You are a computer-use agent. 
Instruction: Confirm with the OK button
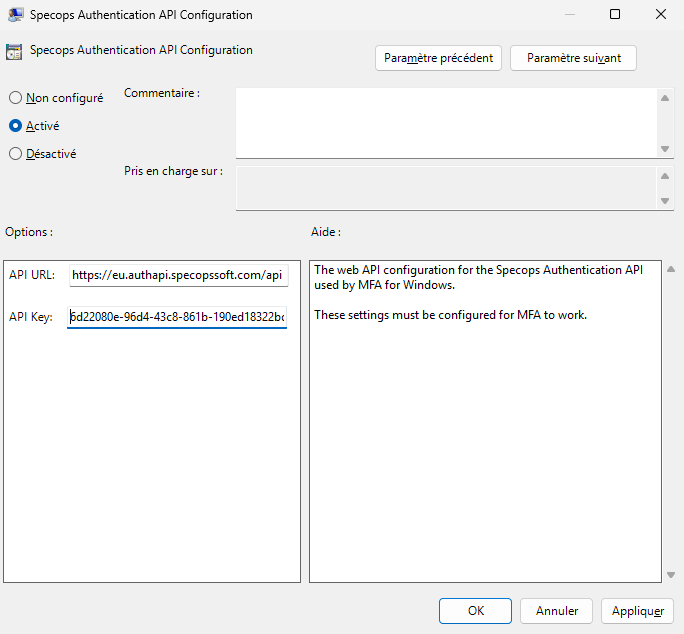(475, 610)
